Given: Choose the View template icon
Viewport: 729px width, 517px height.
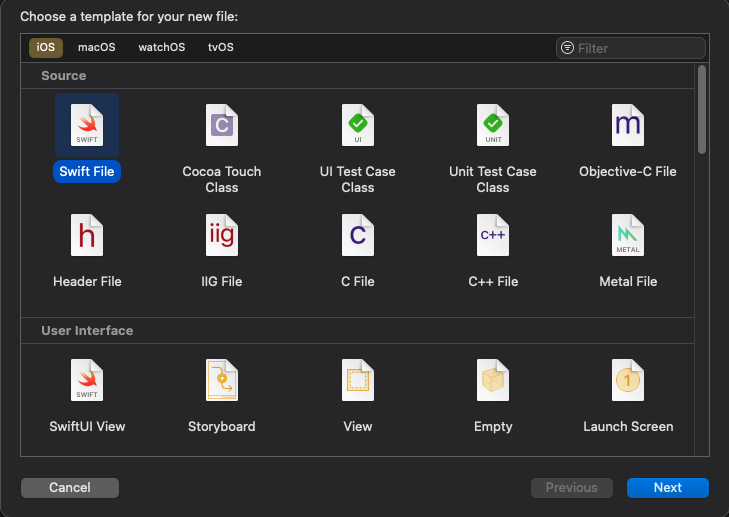Looking at the screenshot, I should (358, 380).
